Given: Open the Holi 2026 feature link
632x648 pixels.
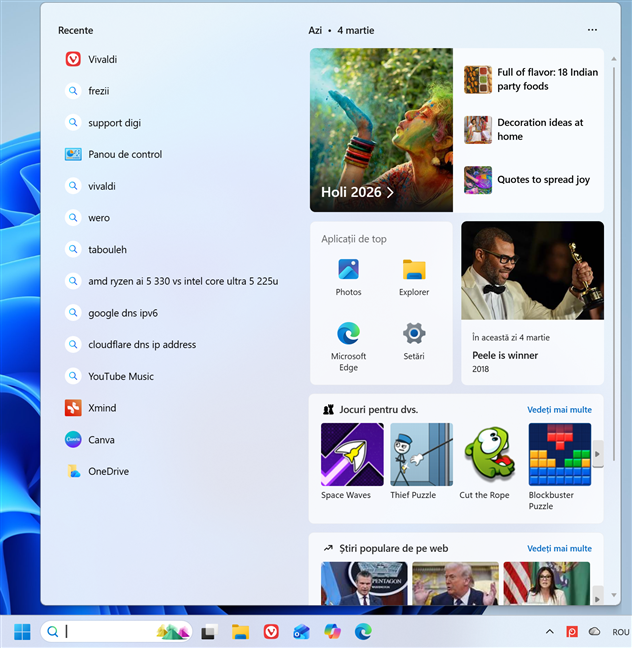Looking at the screenshot, I should [x=357, y=192].
